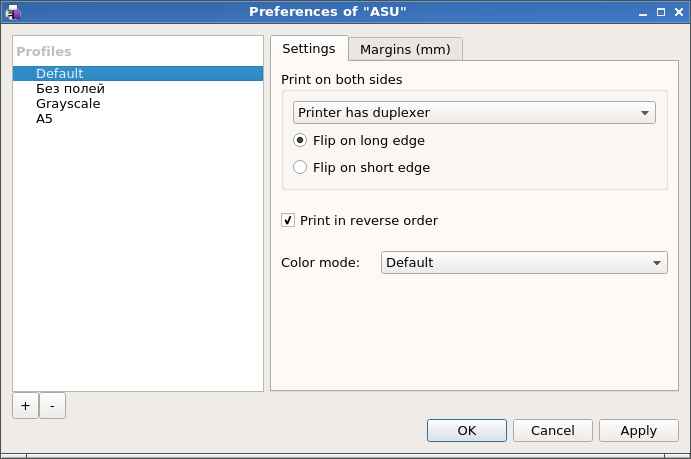Remove the profile with minus button
The height and width of the screenshot is (459, 691).
tap(52, 405)
